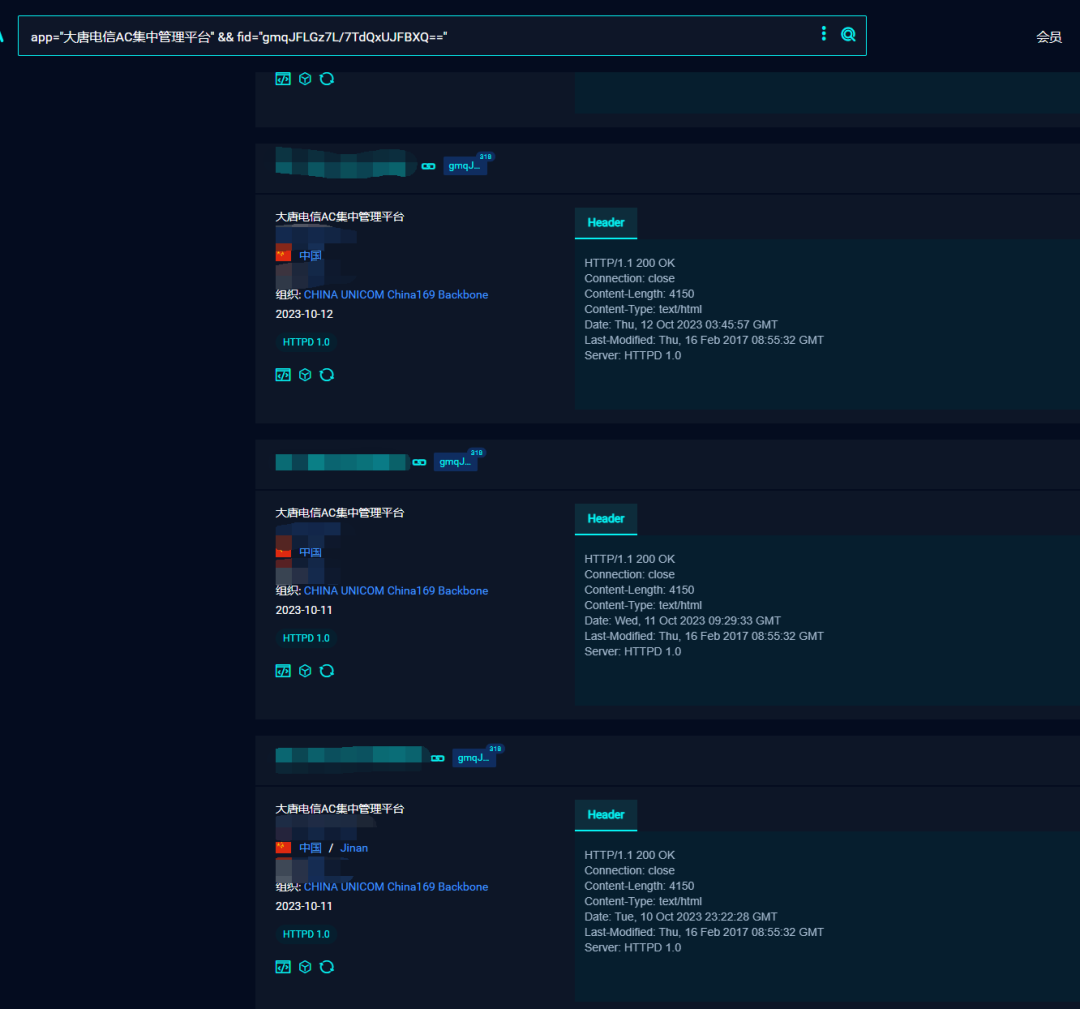The height and width of the screenshot is (1009, 1080).
Task: Click the refresh icon in the Jinan result
Action: [x=327, y=967]
